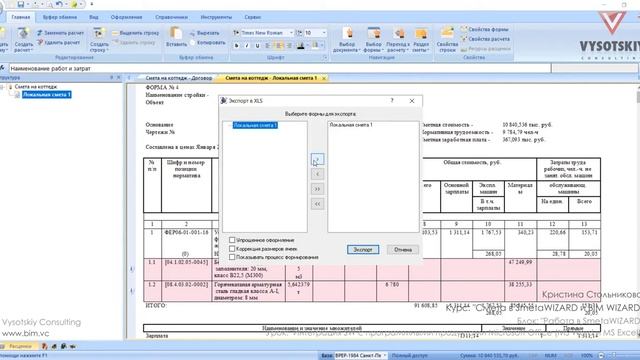
Task: Click the '<<' move-all-left button
Action: [x=317, y=204]
